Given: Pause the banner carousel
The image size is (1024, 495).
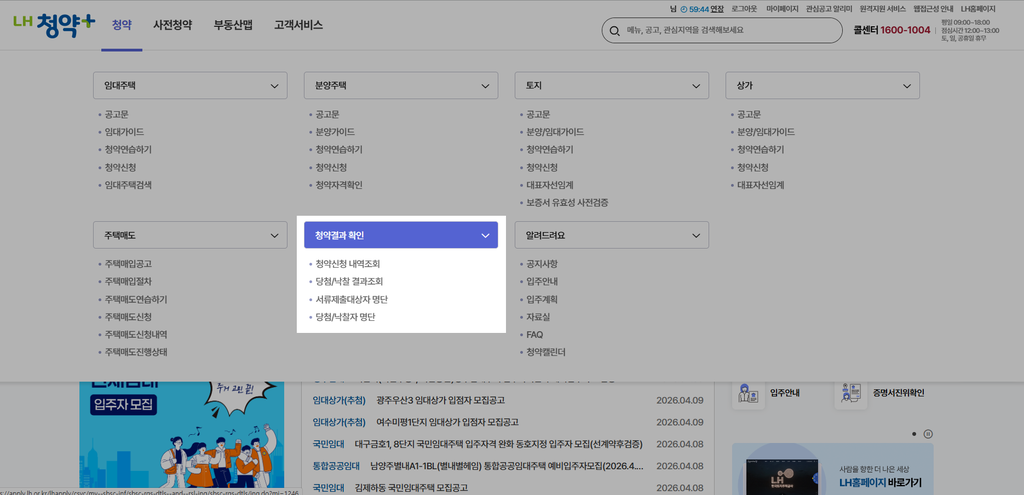Looking at the screenshot, I should (929, 434).
